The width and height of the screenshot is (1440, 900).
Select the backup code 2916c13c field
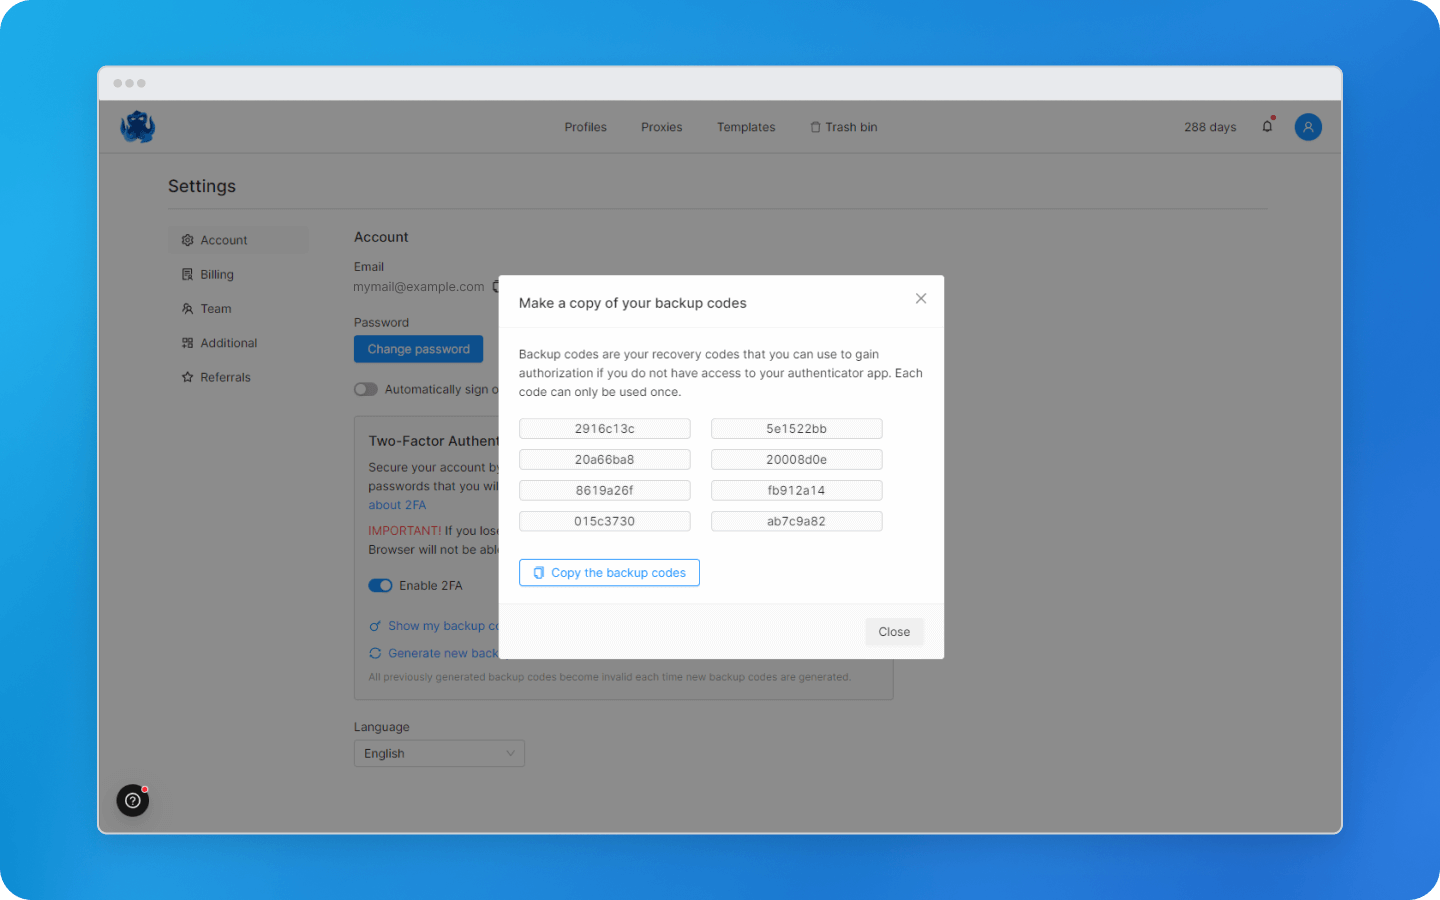(x=604, y=428)
